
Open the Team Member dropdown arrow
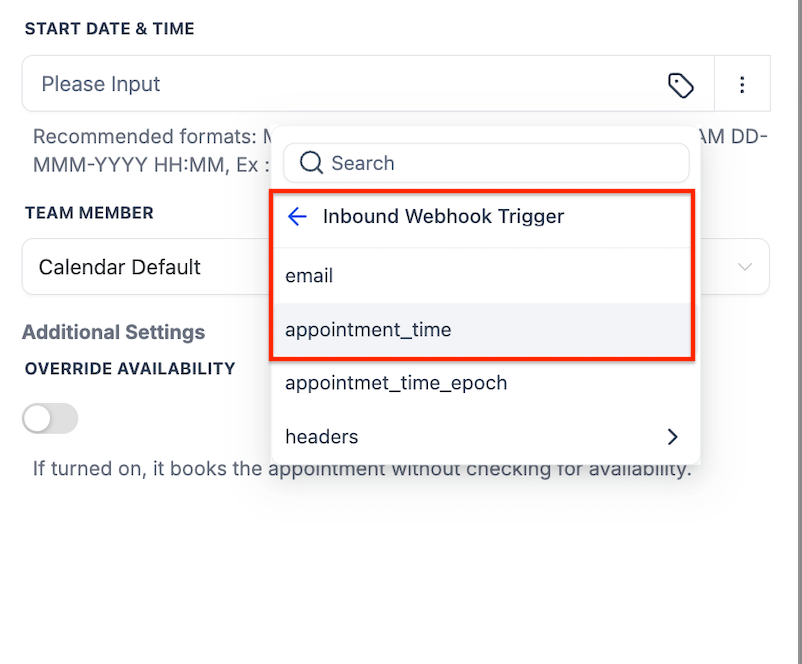[745, 267]
